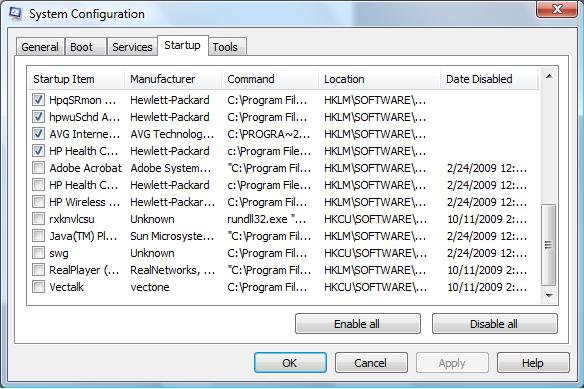Select the AVG Technolog... manufacturer cell

click(172, 134)
